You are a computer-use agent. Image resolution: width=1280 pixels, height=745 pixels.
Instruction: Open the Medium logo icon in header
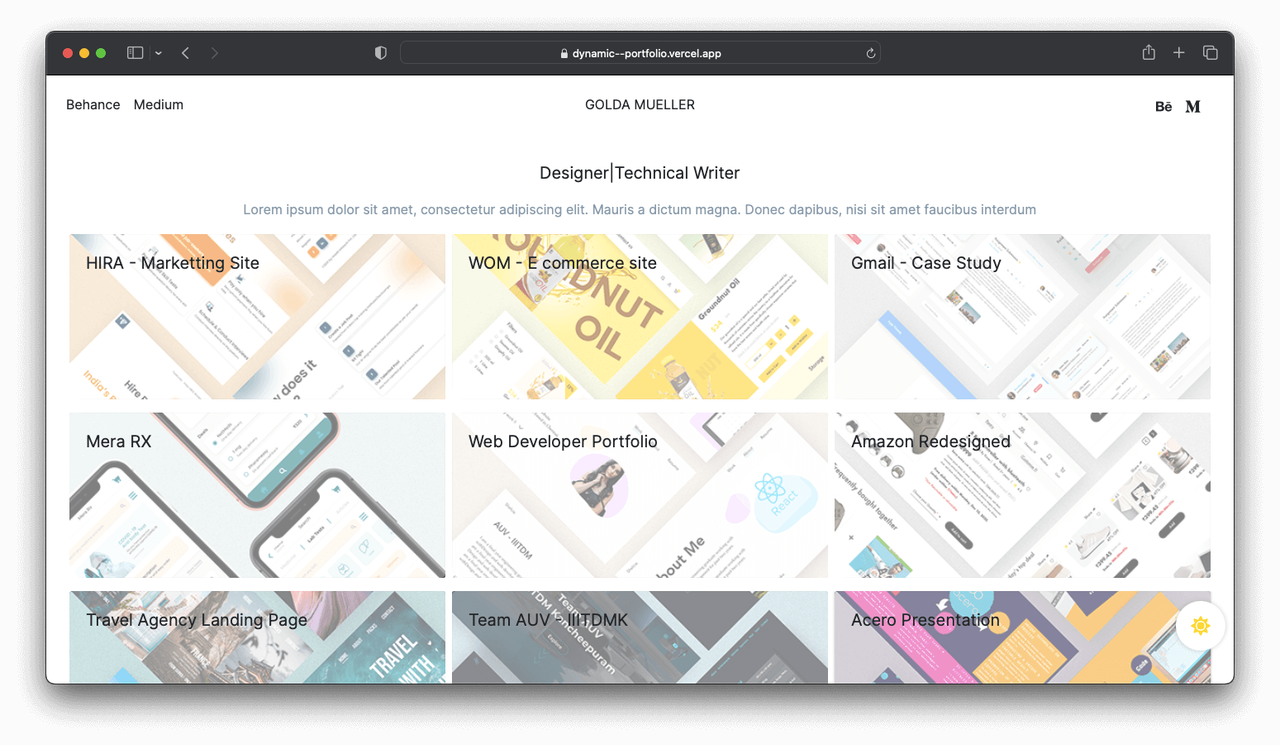[x=1193, y=106]
